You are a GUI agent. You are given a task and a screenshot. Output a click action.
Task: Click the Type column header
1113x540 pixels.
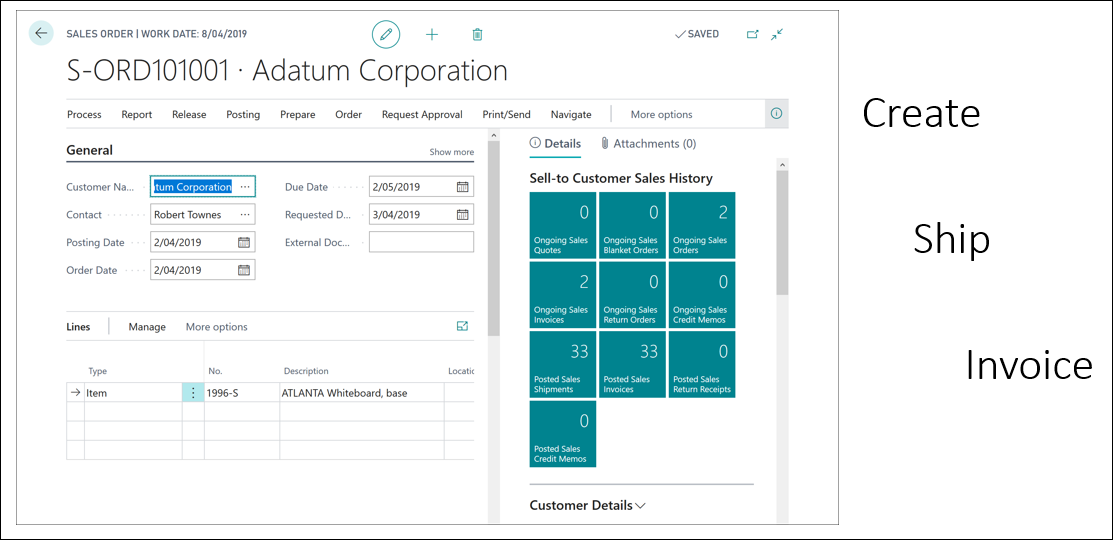tap(97, 371)
